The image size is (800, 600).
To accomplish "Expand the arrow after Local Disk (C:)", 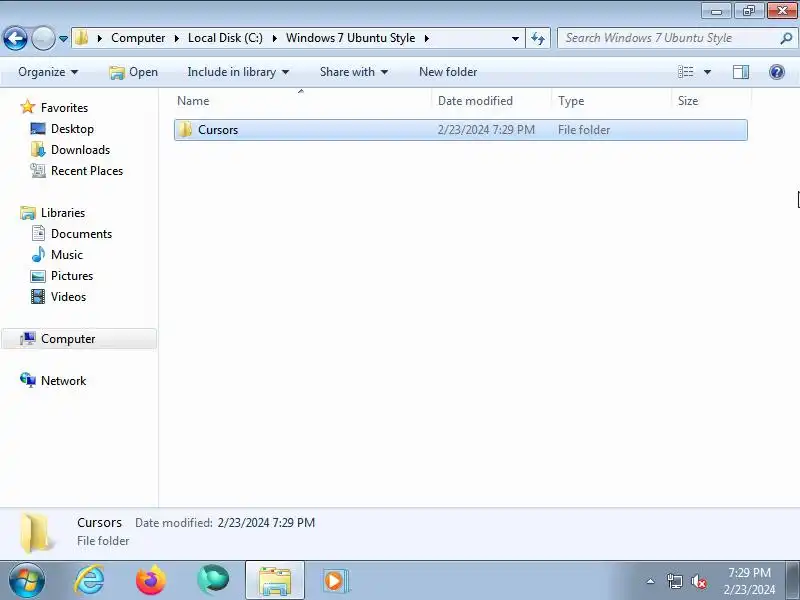I will [274, 38].
